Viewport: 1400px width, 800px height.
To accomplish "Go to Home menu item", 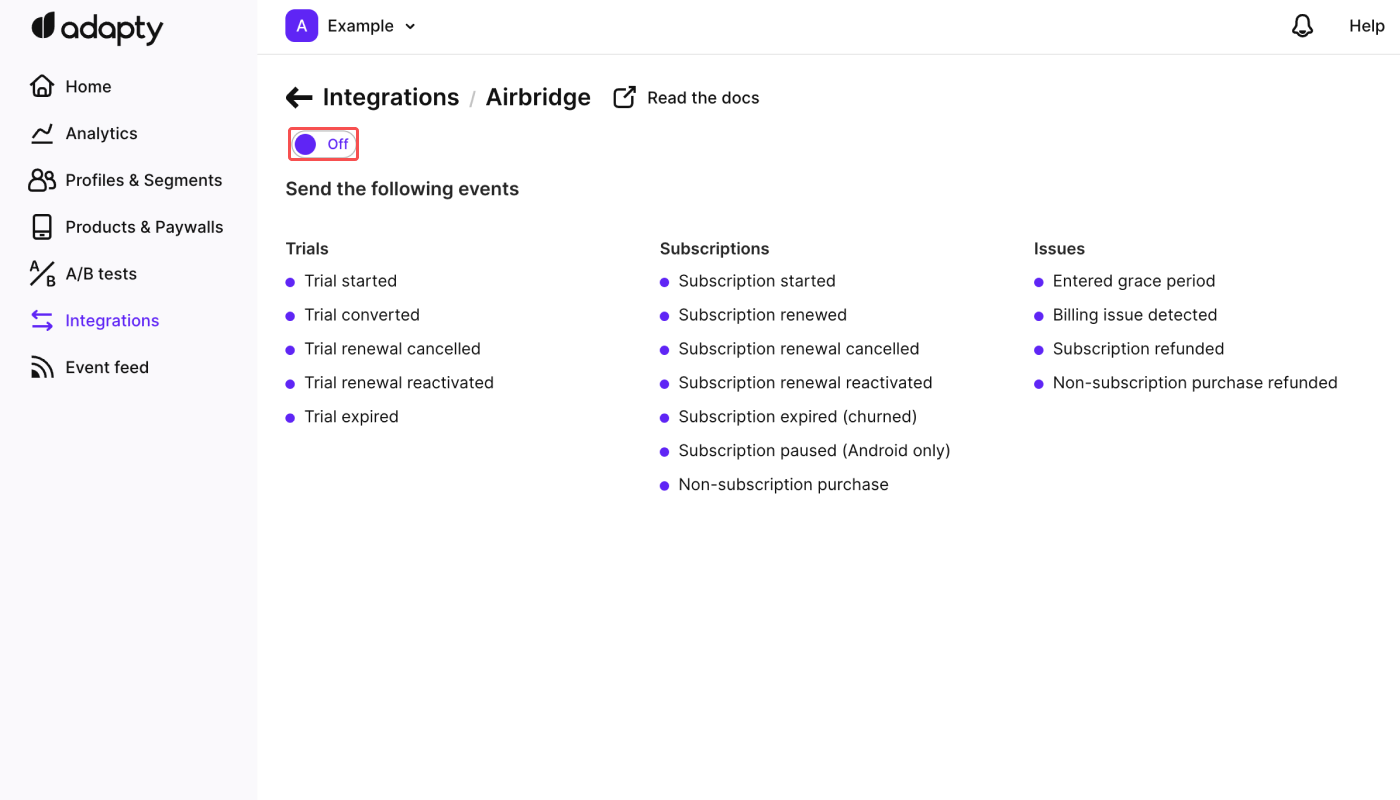I will [x=88, y=86].
